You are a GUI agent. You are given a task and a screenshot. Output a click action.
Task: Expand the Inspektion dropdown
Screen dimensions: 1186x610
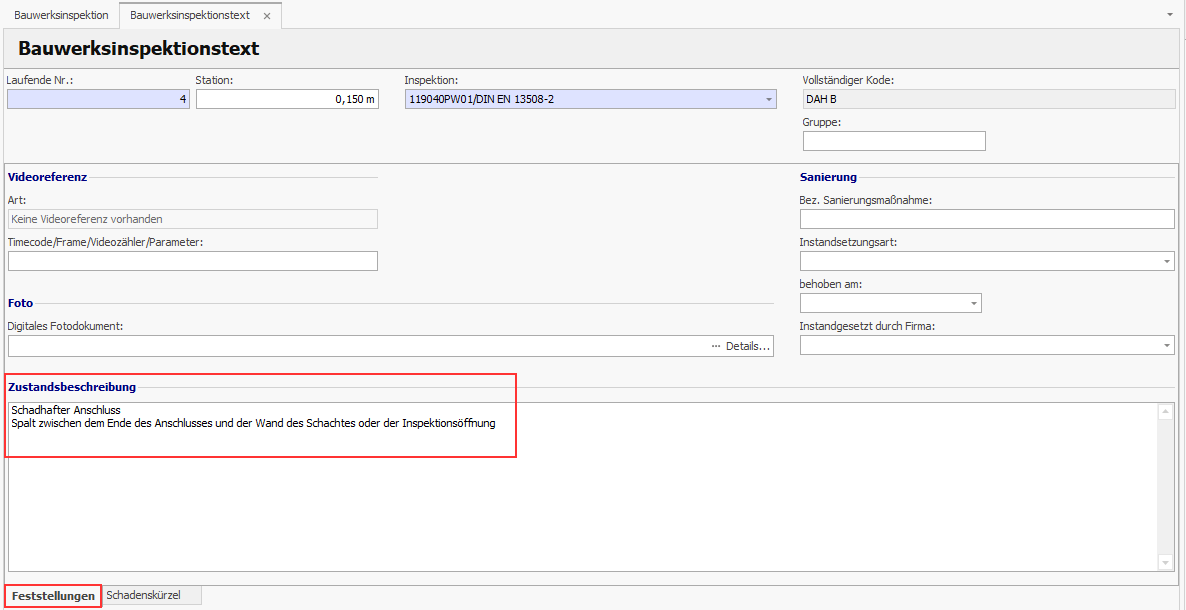[x=768, y=100]
